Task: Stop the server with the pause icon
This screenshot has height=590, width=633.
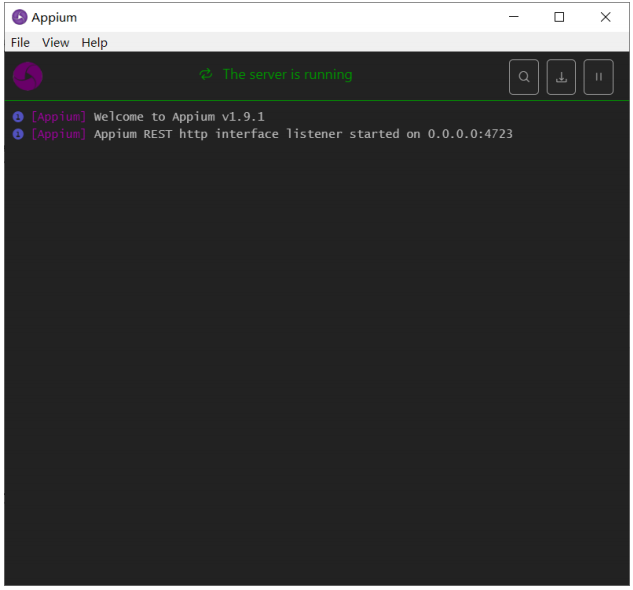Action: [598, 77]
